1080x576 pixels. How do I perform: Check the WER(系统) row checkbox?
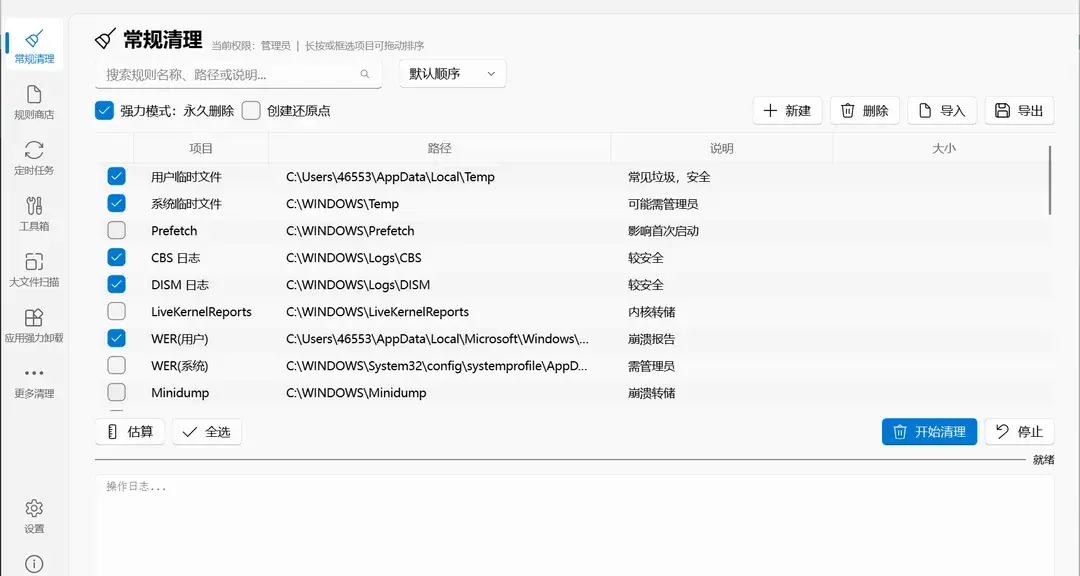click(x=116, y=365)
